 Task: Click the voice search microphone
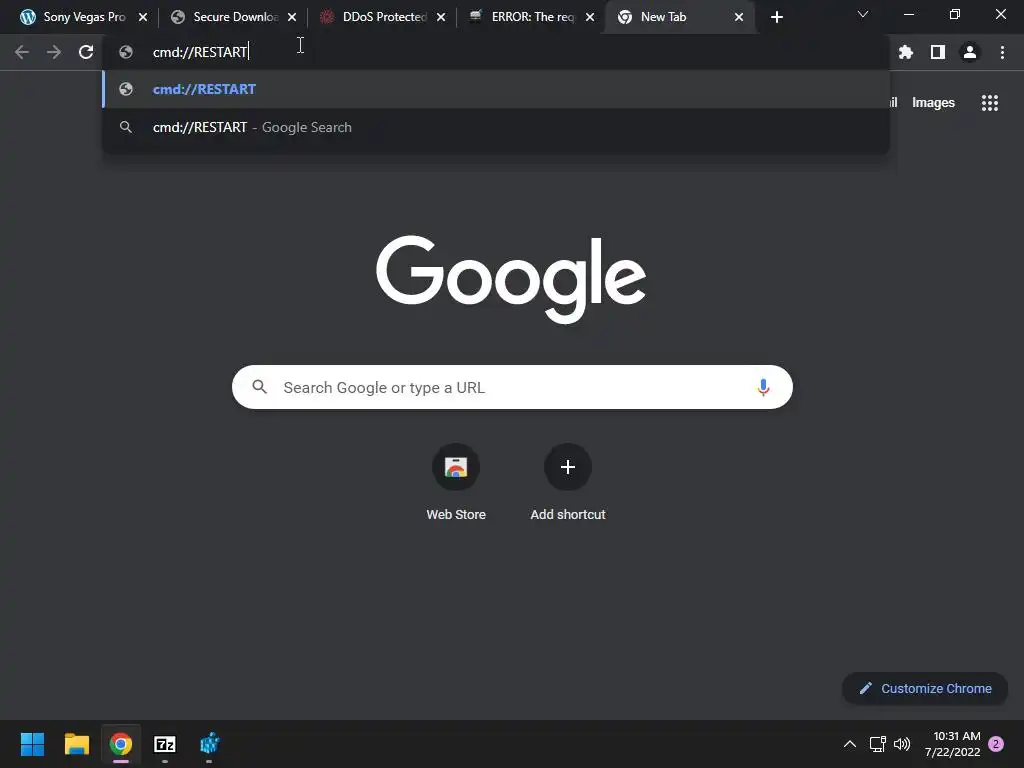click(x=763, y=387)
